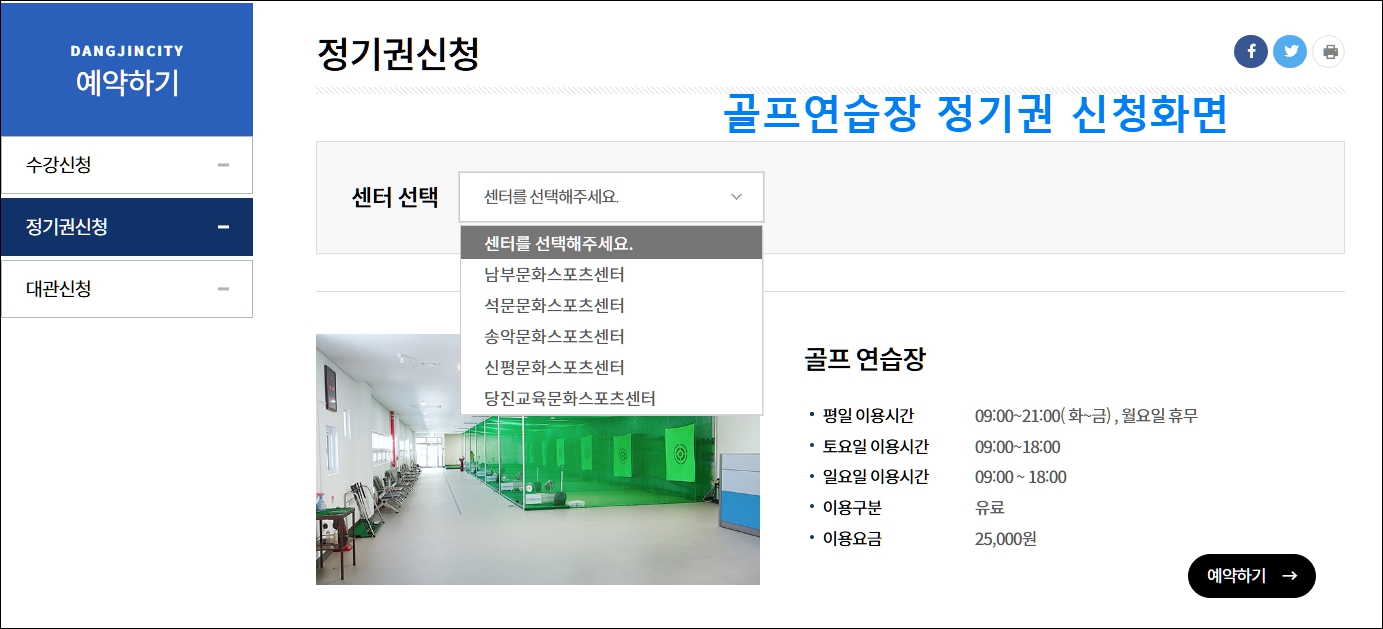Click the 25,000원 fee value

point(1006,539)
